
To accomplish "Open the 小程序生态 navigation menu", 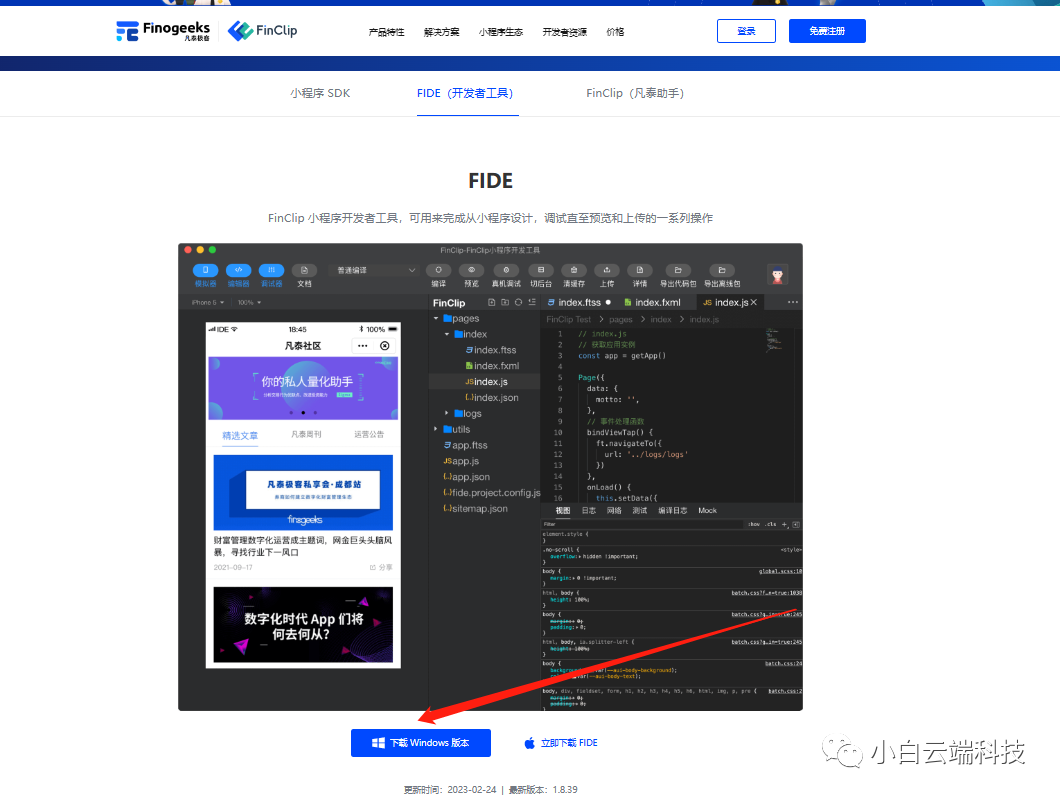I will (501, 32).
